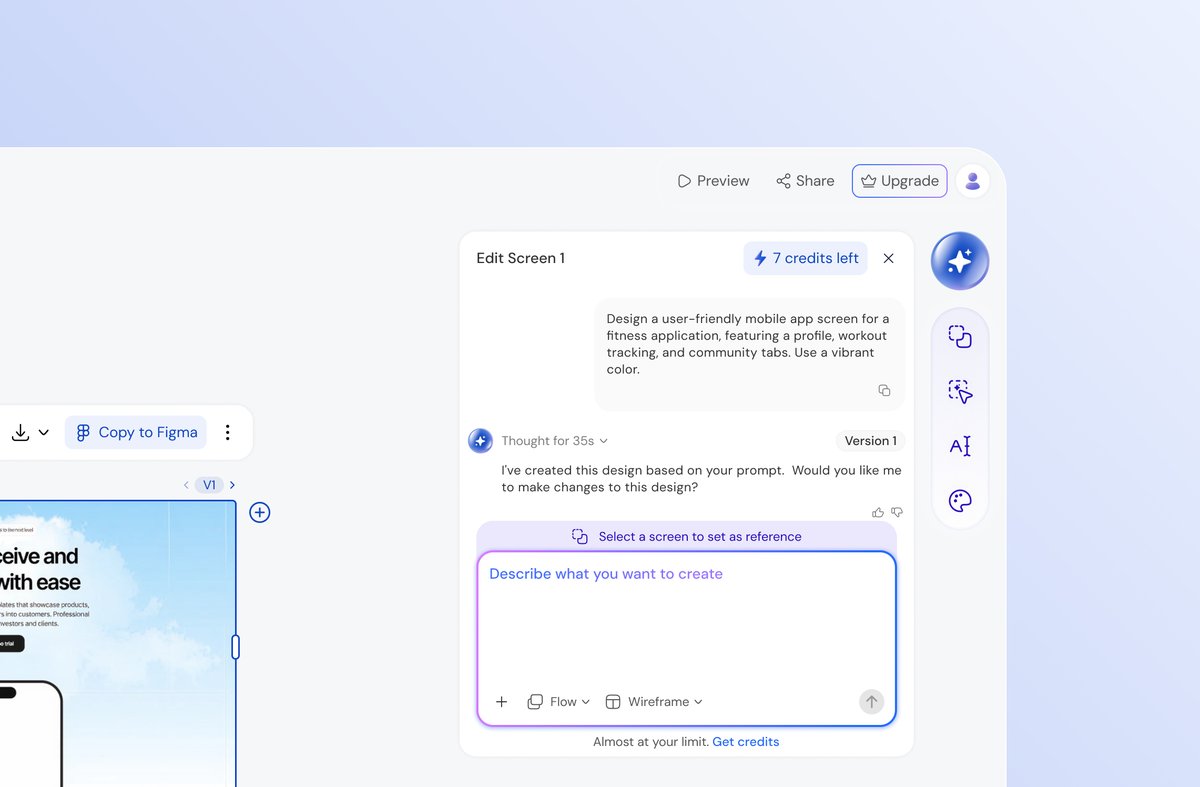Click the Upgrade button

(899, 181)
